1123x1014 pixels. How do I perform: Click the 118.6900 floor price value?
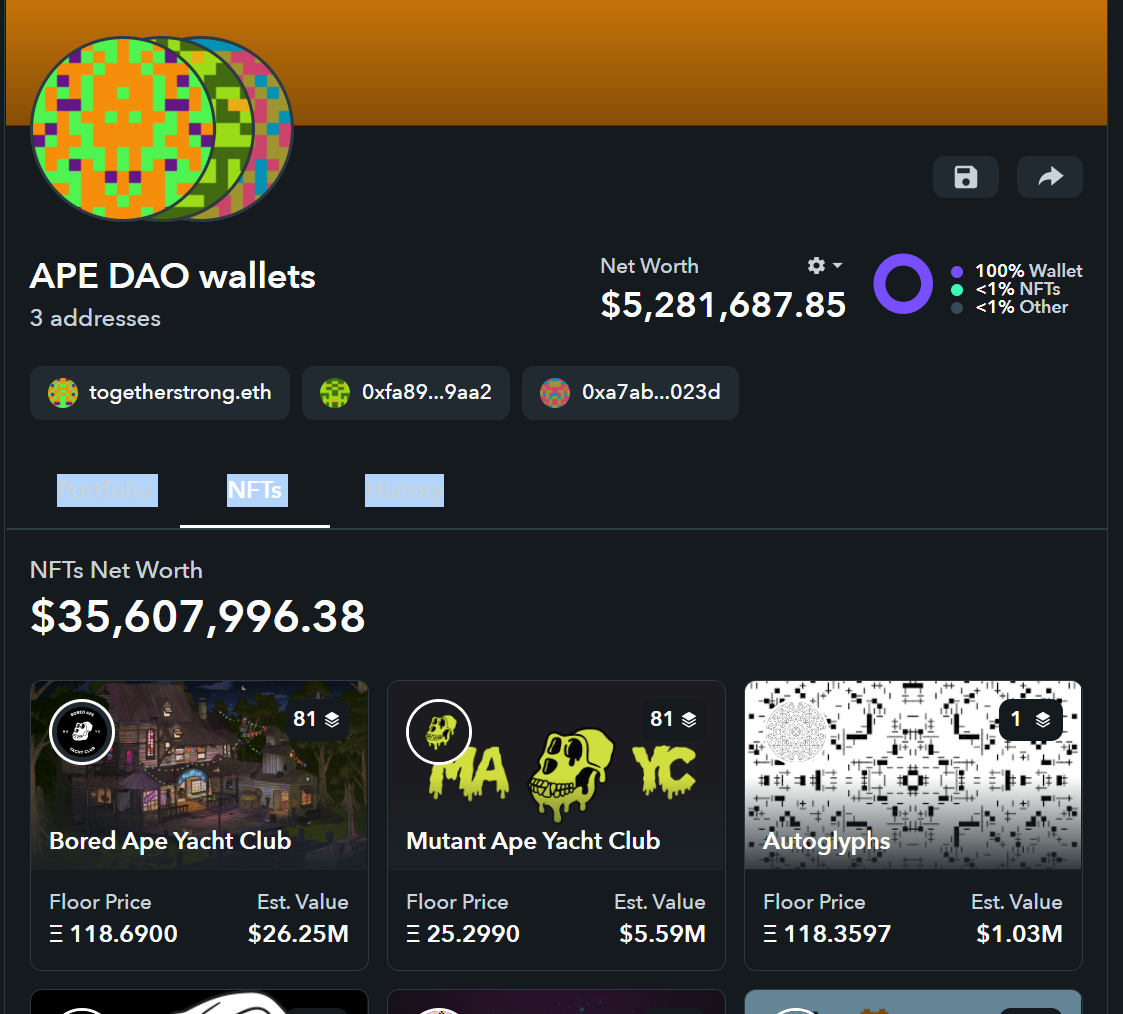point(113,934)
